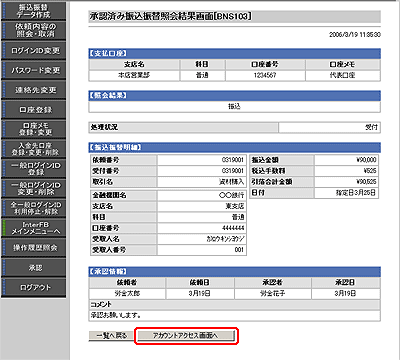The width and height of the screenshot is (400, 360).
Task: Open 全一般ログインID利用停止・解除 item
Action: point(34,208)
